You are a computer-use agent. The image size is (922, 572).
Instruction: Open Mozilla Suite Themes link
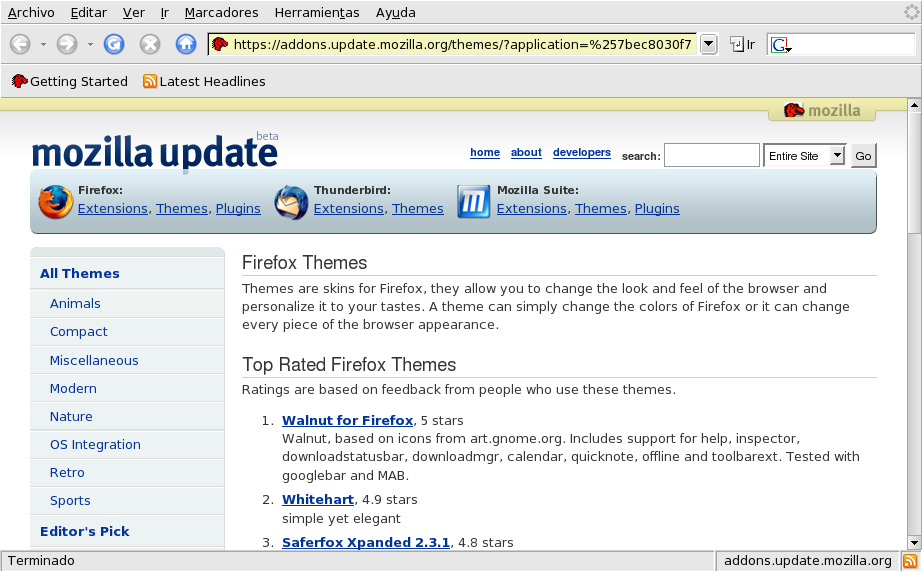601,209
